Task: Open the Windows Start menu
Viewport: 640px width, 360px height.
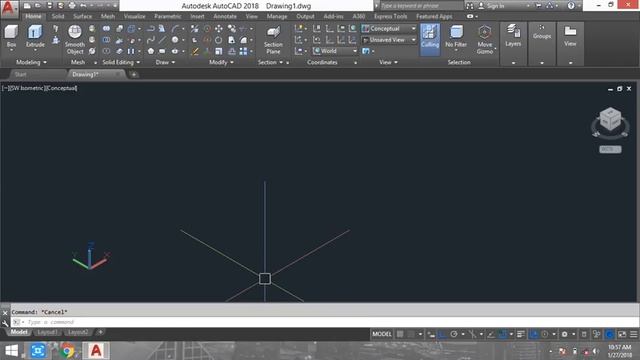Action: point(11,351)
